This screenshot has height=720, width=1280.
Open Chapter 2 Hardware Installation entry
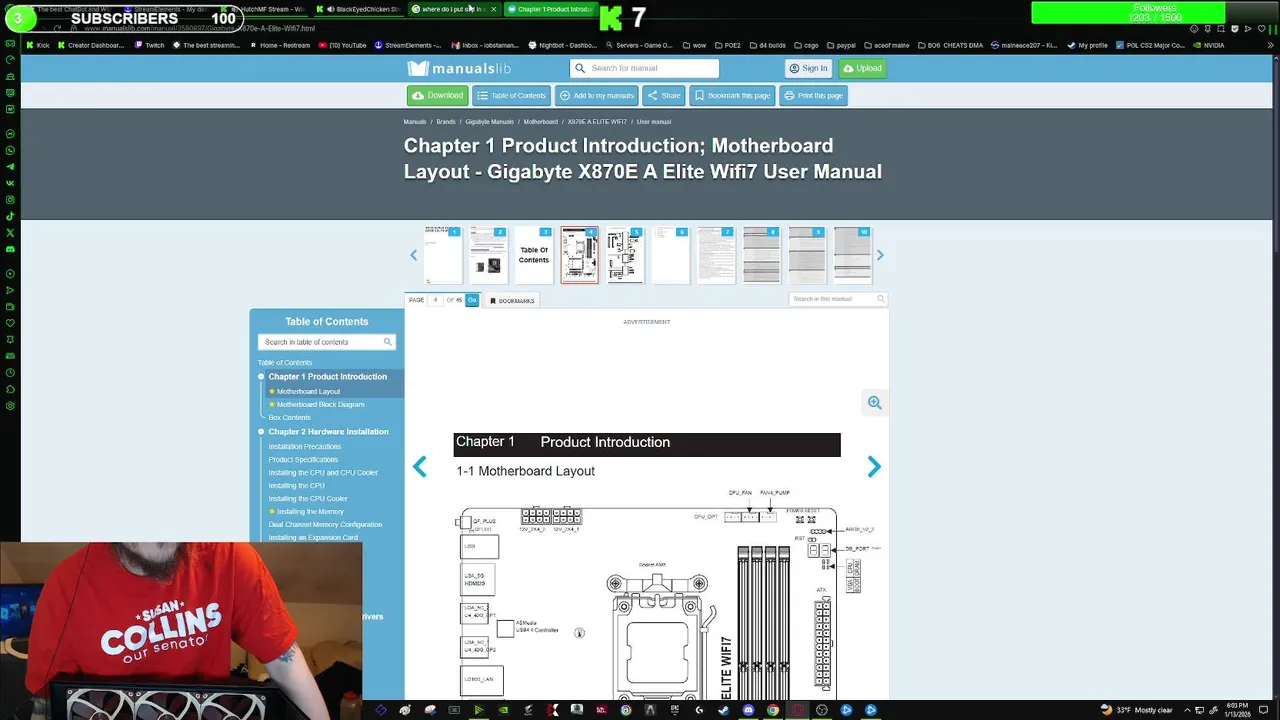[328, 432]
